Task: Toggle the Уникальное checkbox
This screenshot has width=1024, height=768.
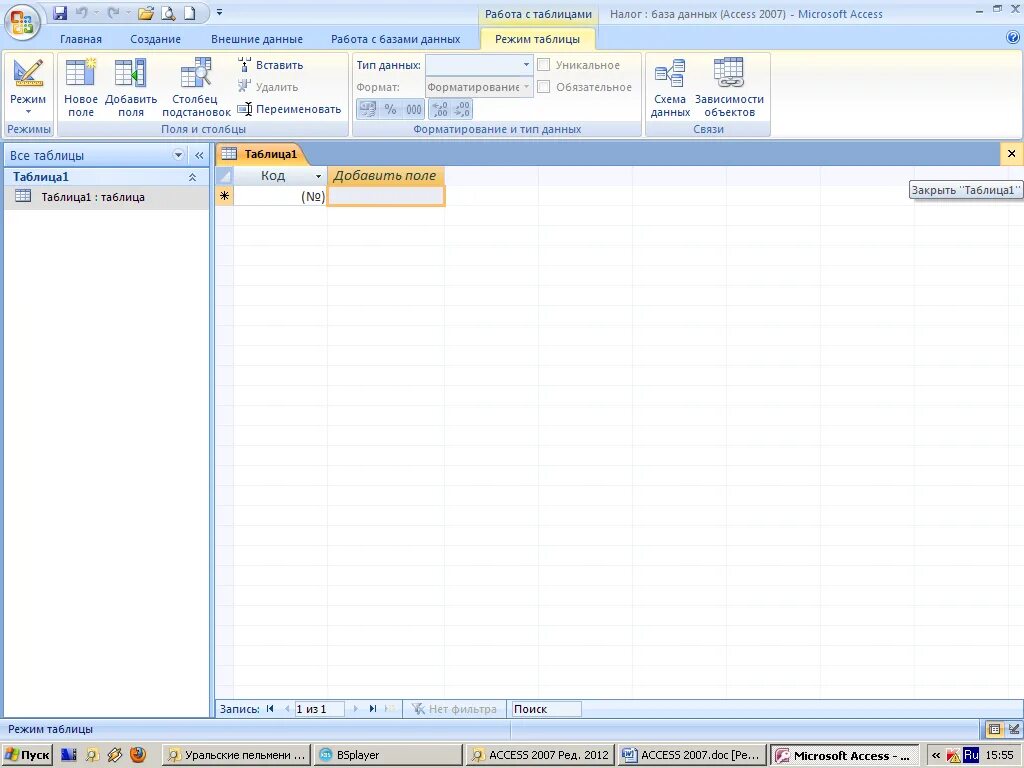Action: click(x=543, y=65)
